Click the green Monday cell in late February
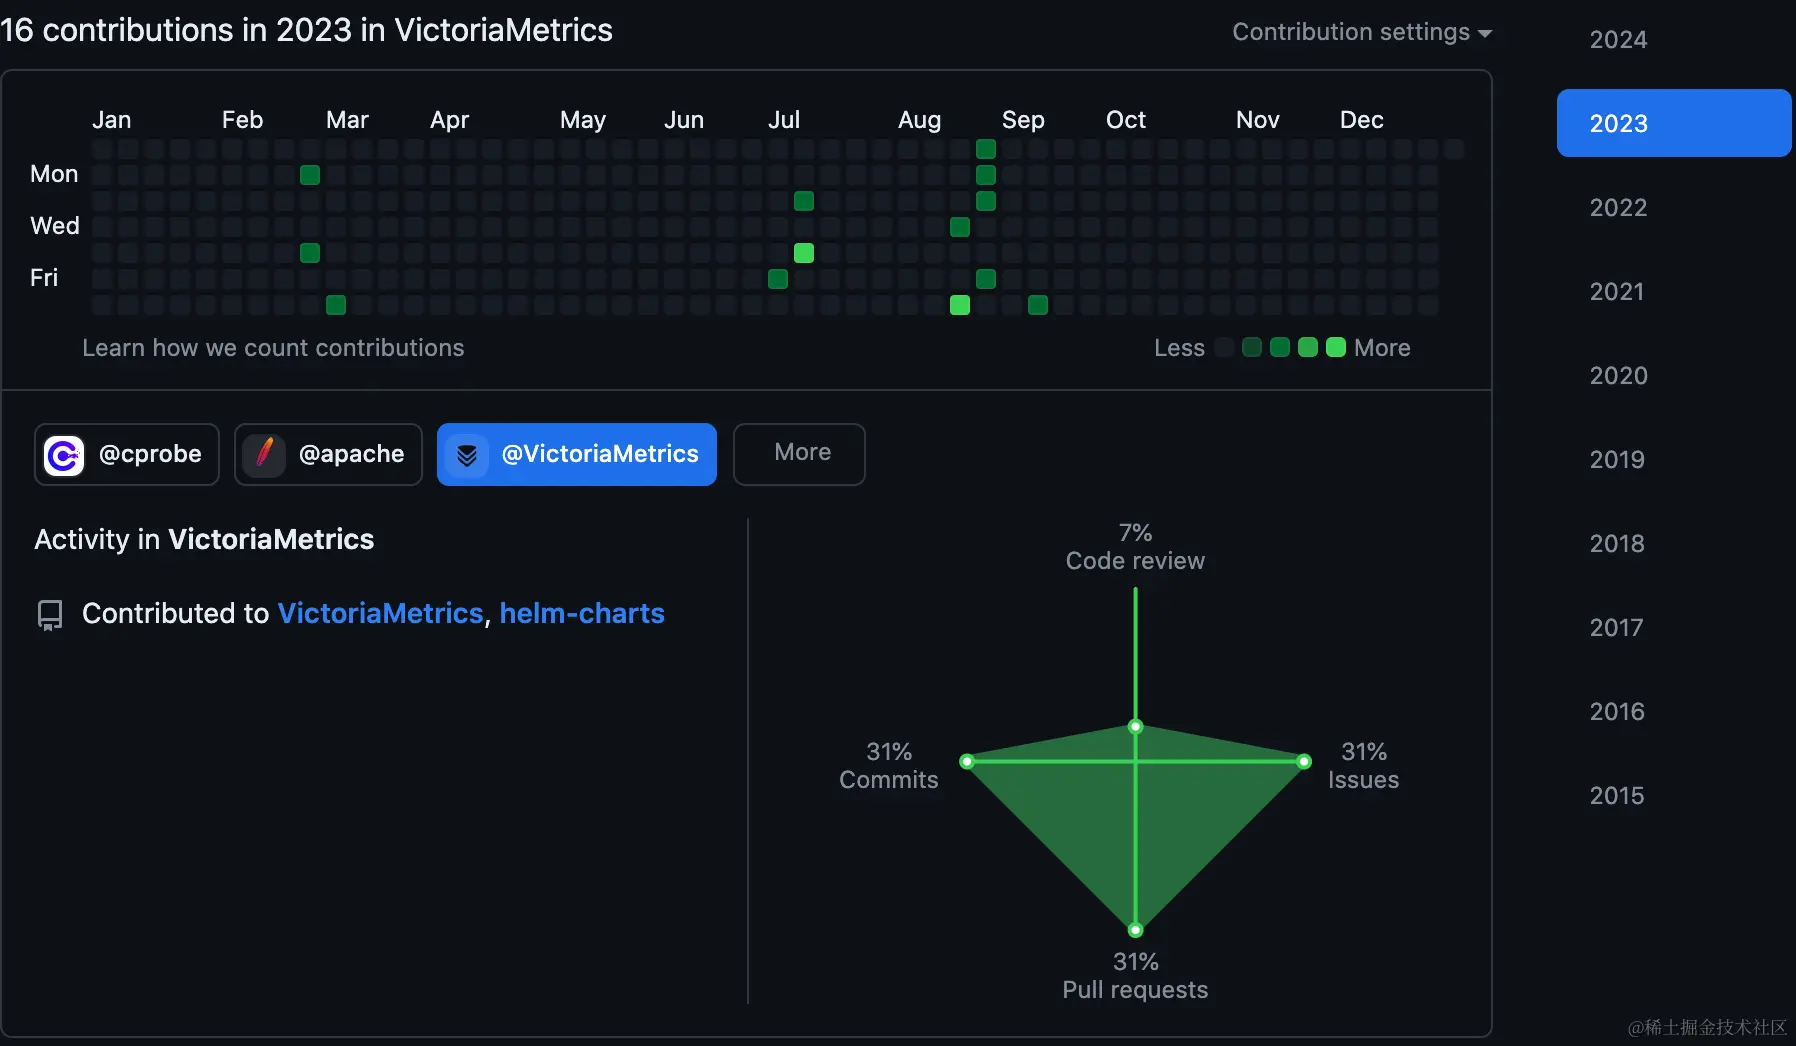This screenshot has width=1796, height=1046. [310, 175]
